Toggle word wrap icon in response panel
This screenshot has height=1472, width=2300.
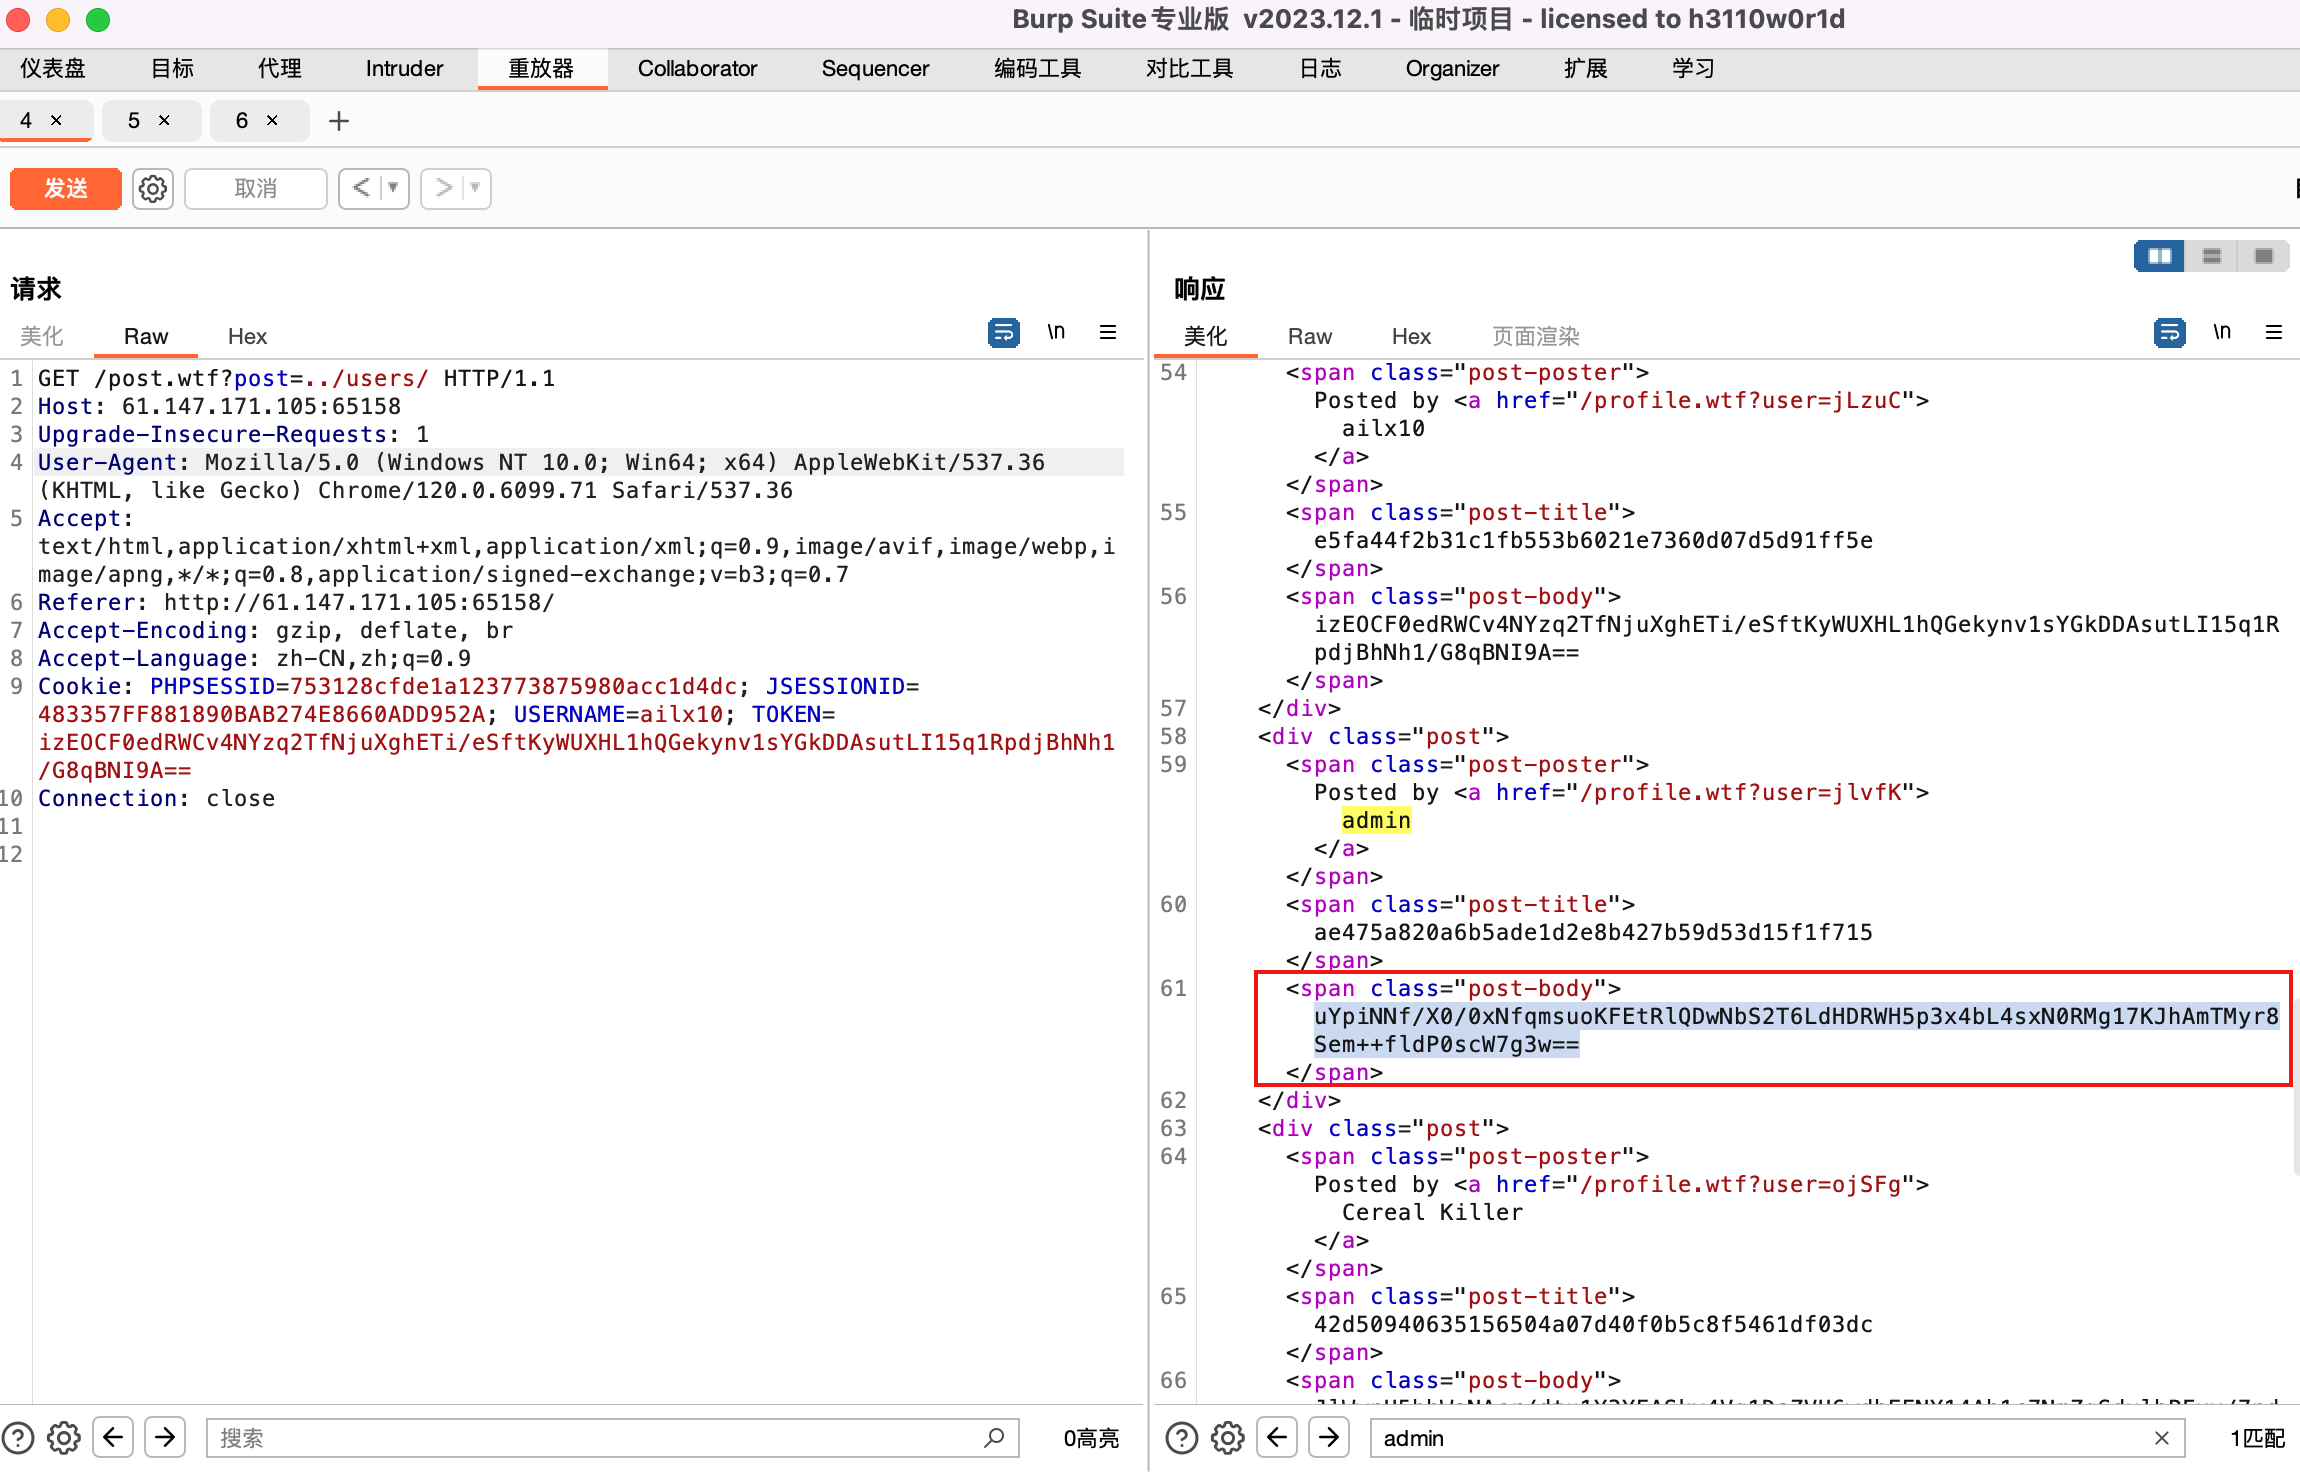pyautogui.click(x=2169, y=332)
